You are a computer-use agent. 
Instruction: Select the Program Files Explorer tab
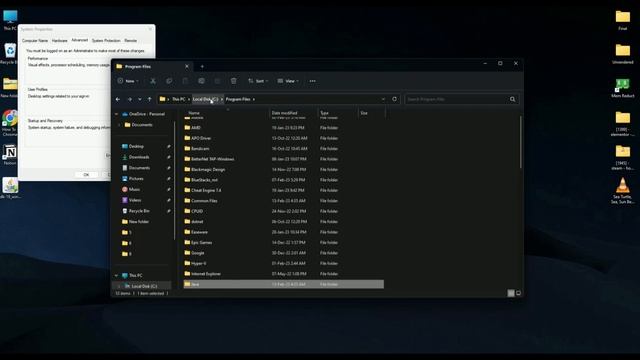coord(153,66)
